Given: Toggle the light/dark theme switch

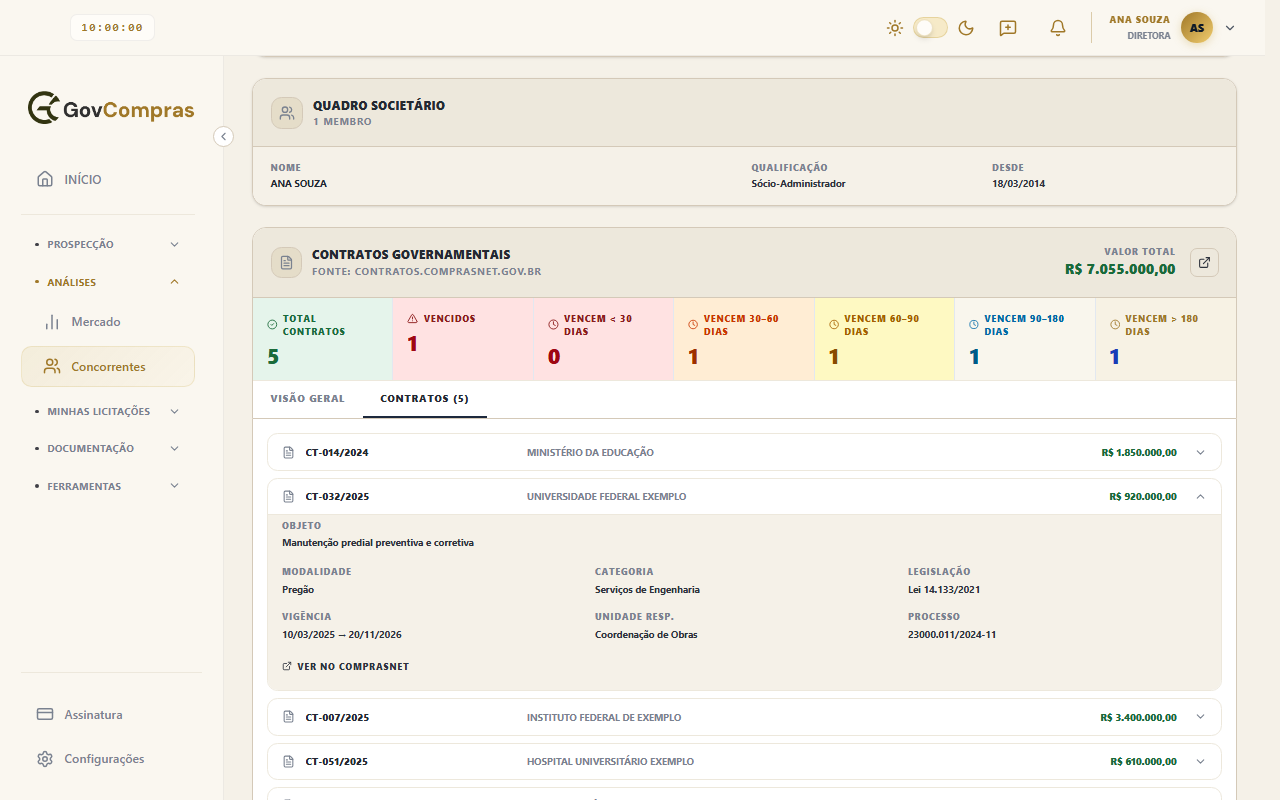Looking at the screenshot, I should (930, 28).
